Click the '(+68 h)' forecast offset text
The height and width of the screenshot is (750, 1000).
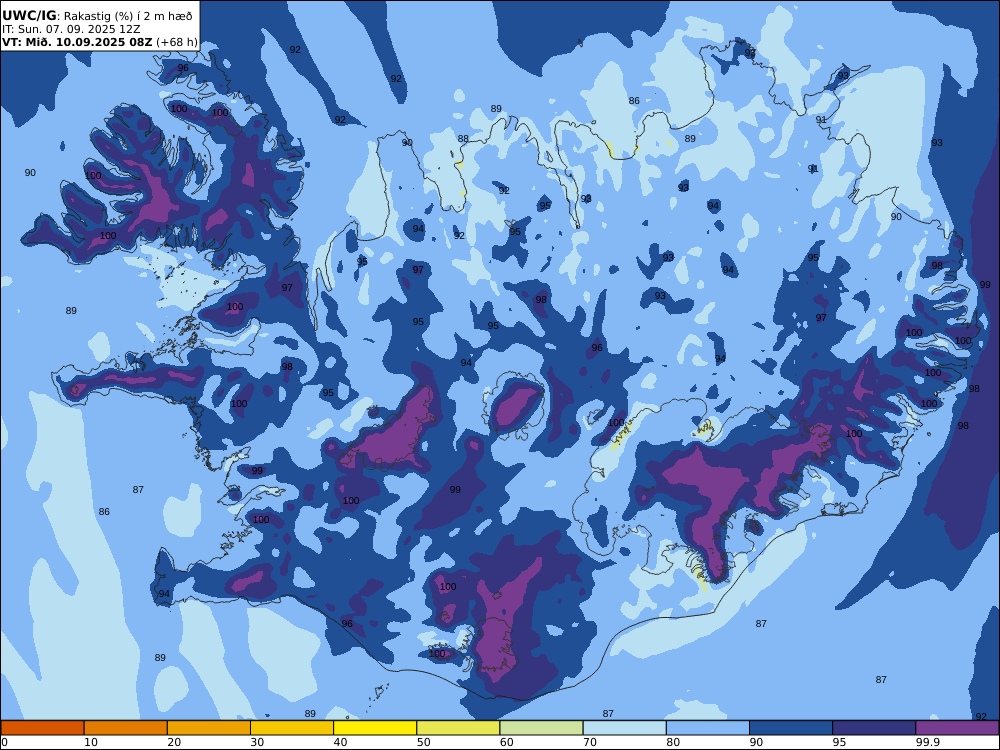coord(177,42)
